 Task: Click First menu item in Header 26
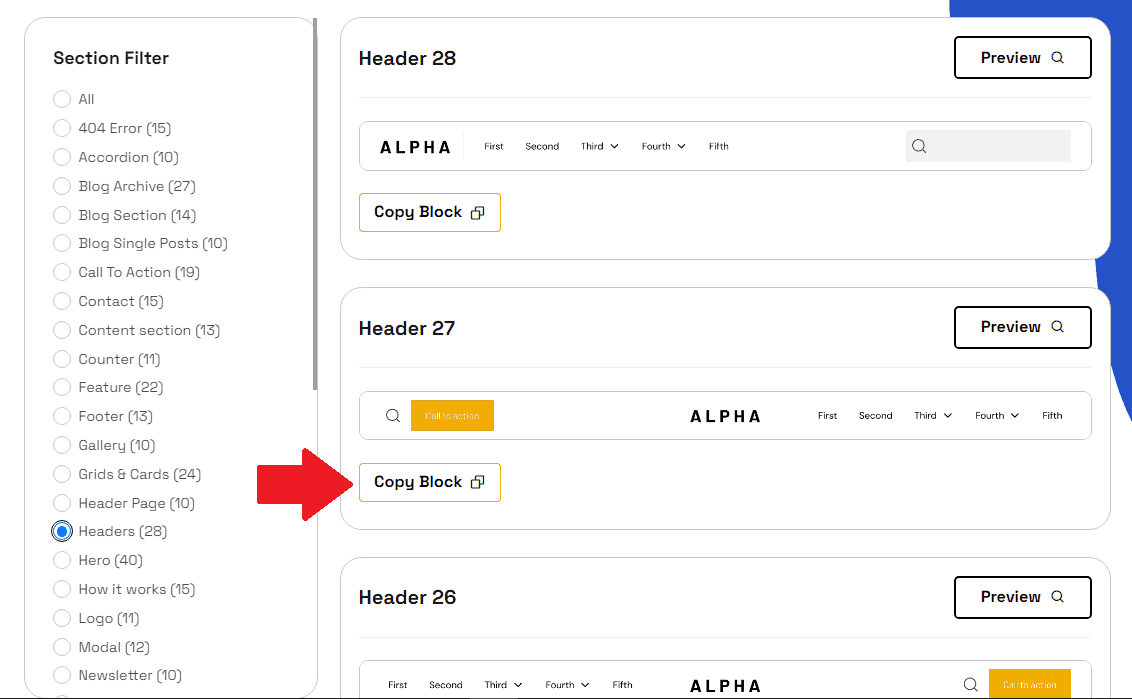coord(398,685)
